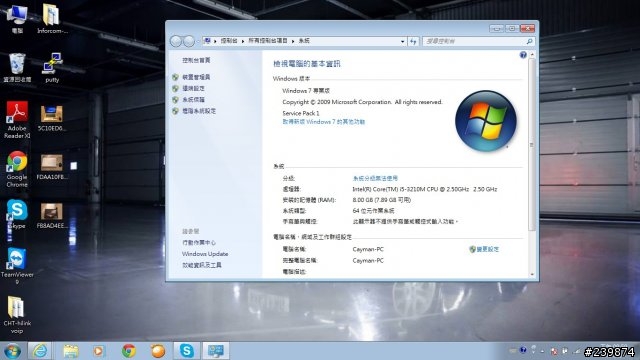Launch the Skype desktop shortcut
The image size is (640, 360).
pos(17,213)
